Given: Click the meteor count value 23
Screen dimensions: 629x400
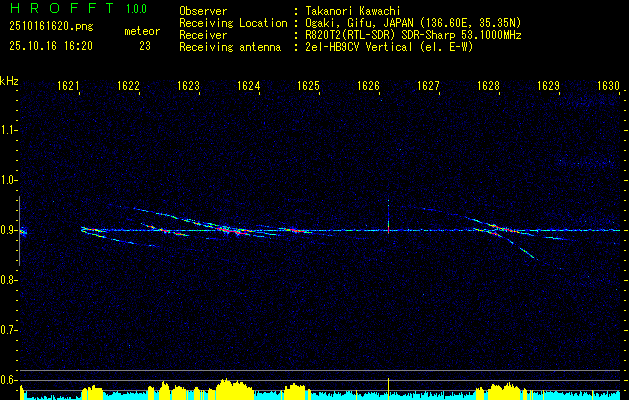Looking at the screenshot, I should (x=145, y=46).
